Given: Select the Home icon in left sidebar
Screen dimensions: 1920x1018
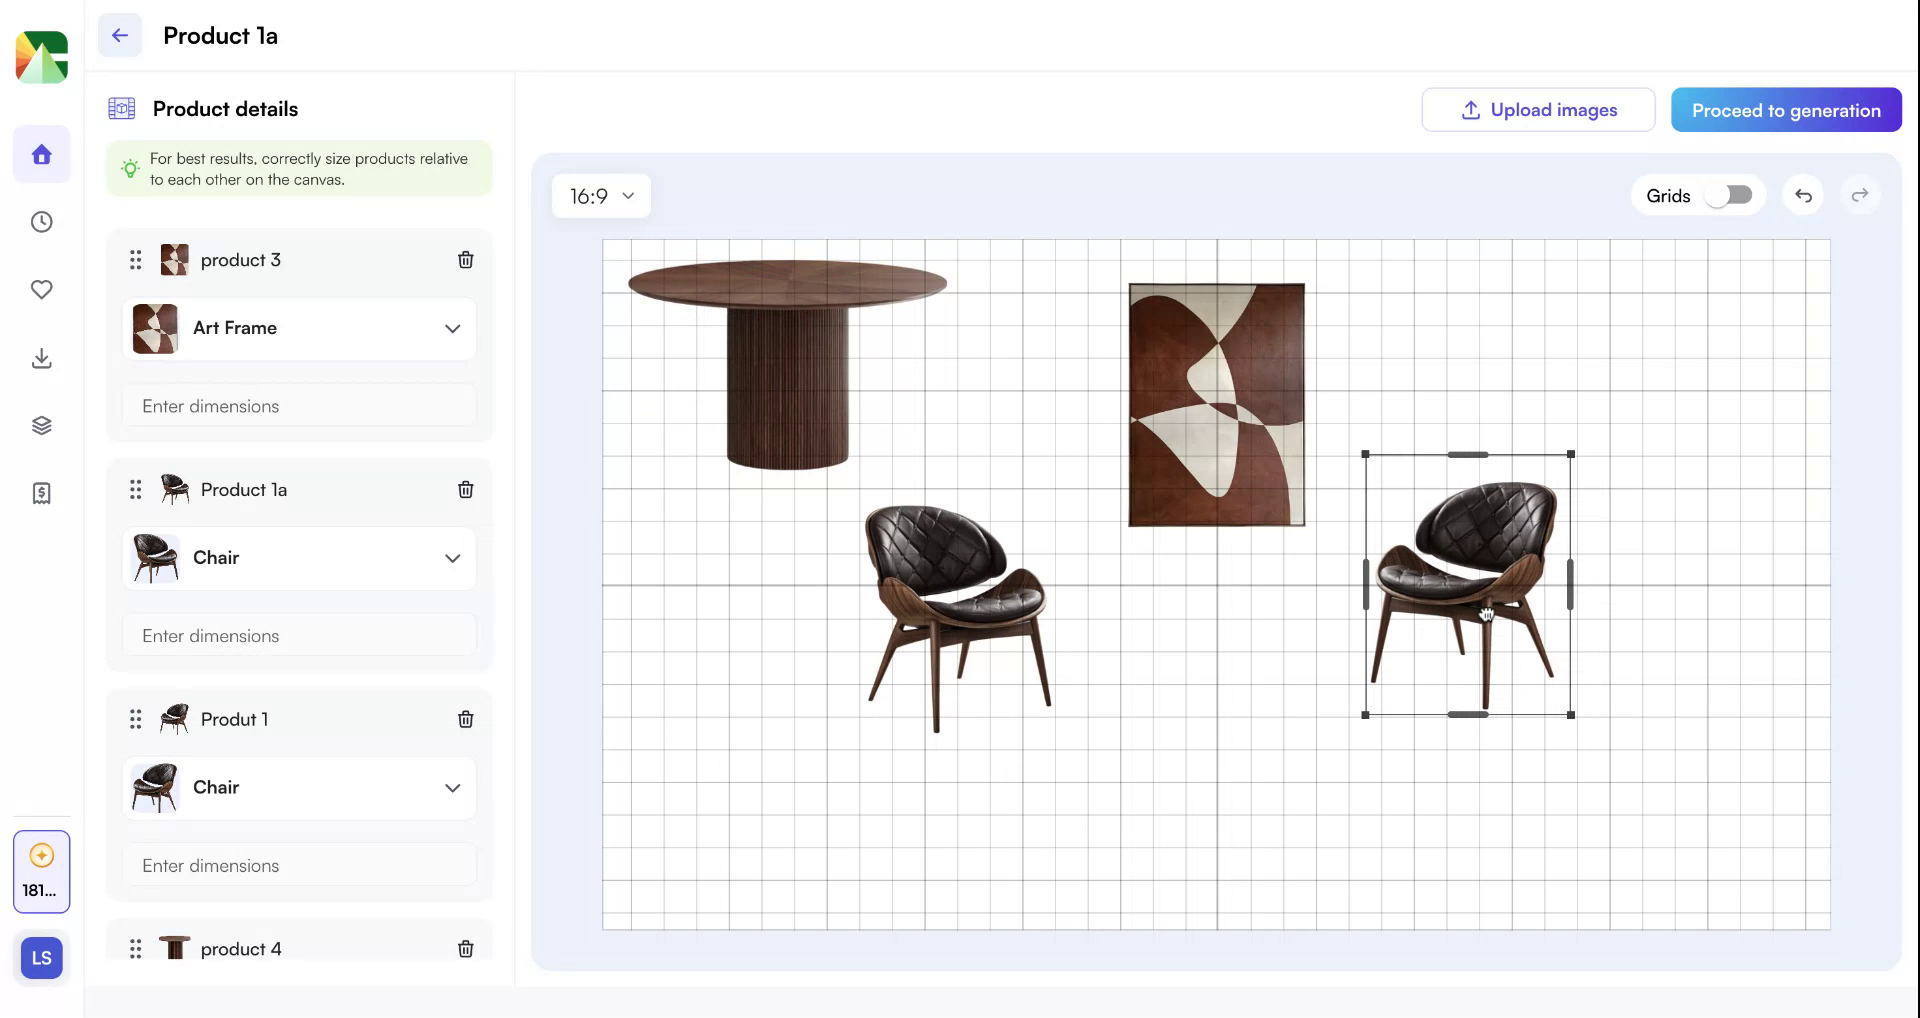Looking at the screenshot, I should point(41,154).
